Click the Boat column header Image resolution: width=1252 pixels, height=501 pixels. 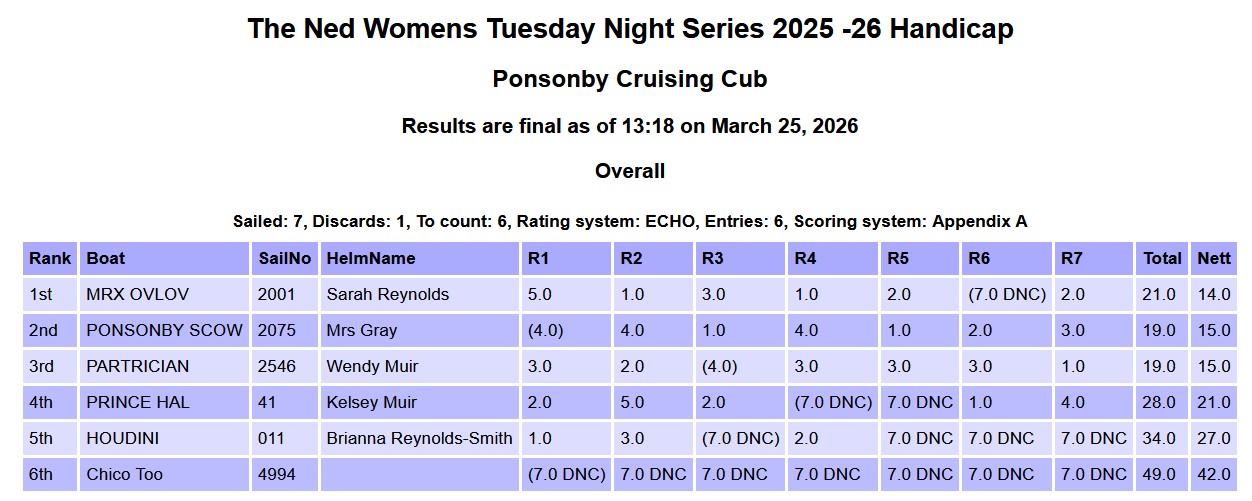pos(106,258)
